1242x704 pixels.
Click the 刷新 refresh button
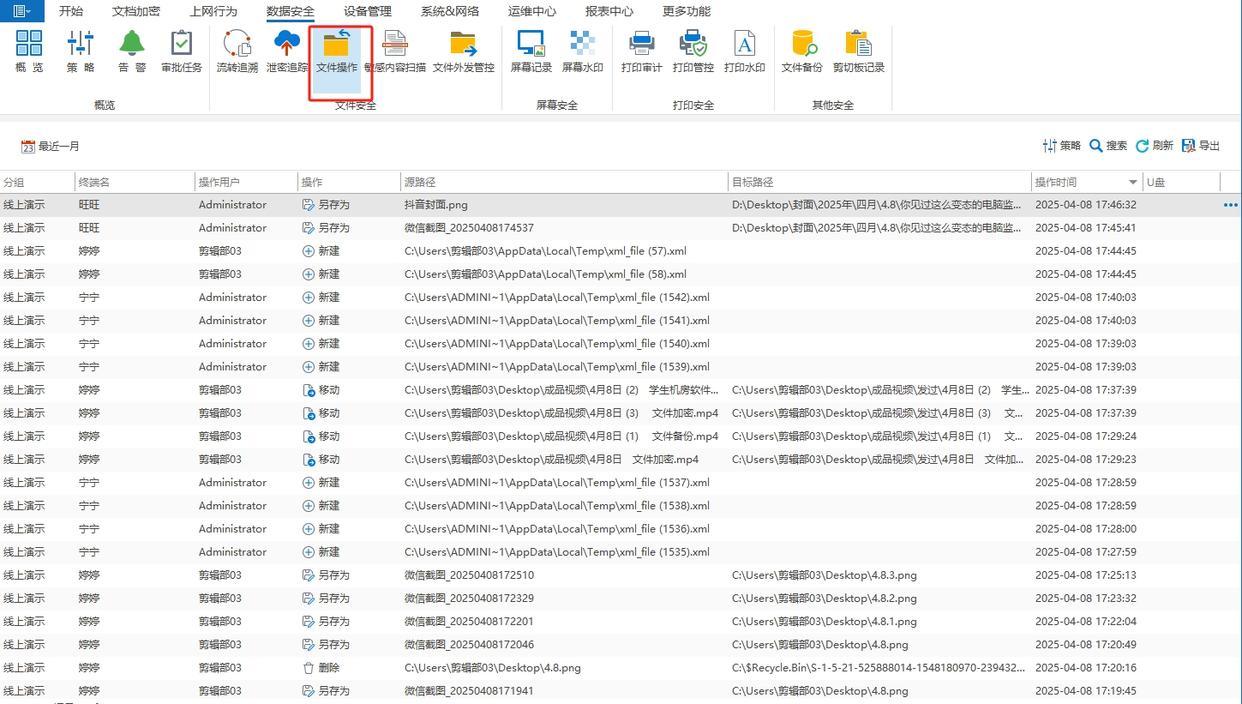(x=1154, y=146)
